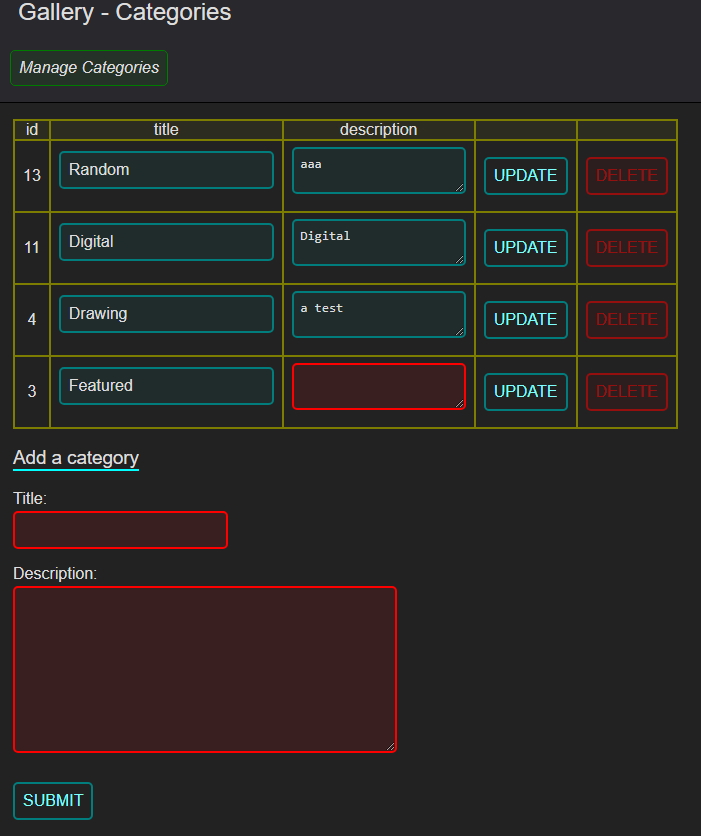Click the 'Digital' description textarea
The height and width of the screenshot is (836, 701).
click(x=378, y=243)
